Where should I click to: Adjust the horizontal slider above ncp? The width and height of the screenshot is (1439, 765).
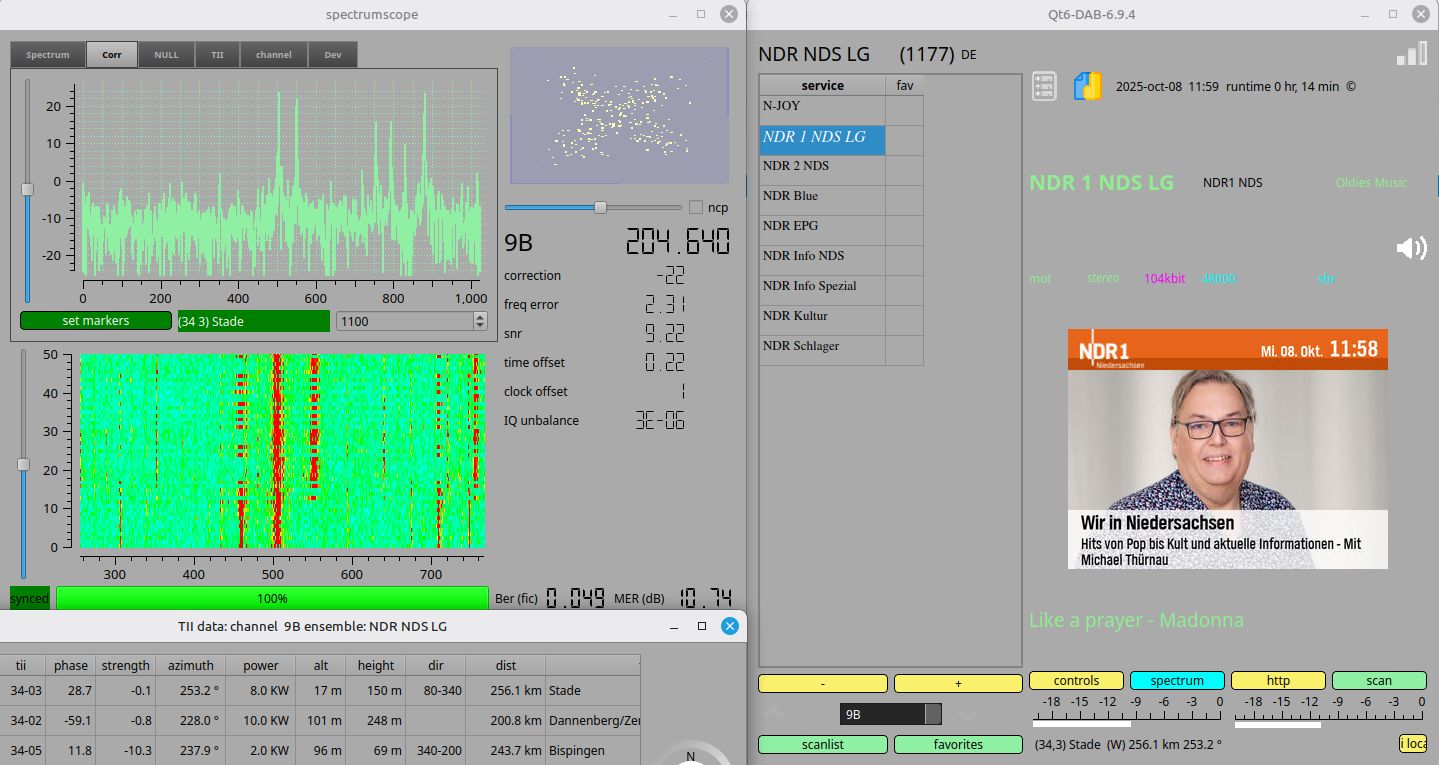click(x=600, y=207)
